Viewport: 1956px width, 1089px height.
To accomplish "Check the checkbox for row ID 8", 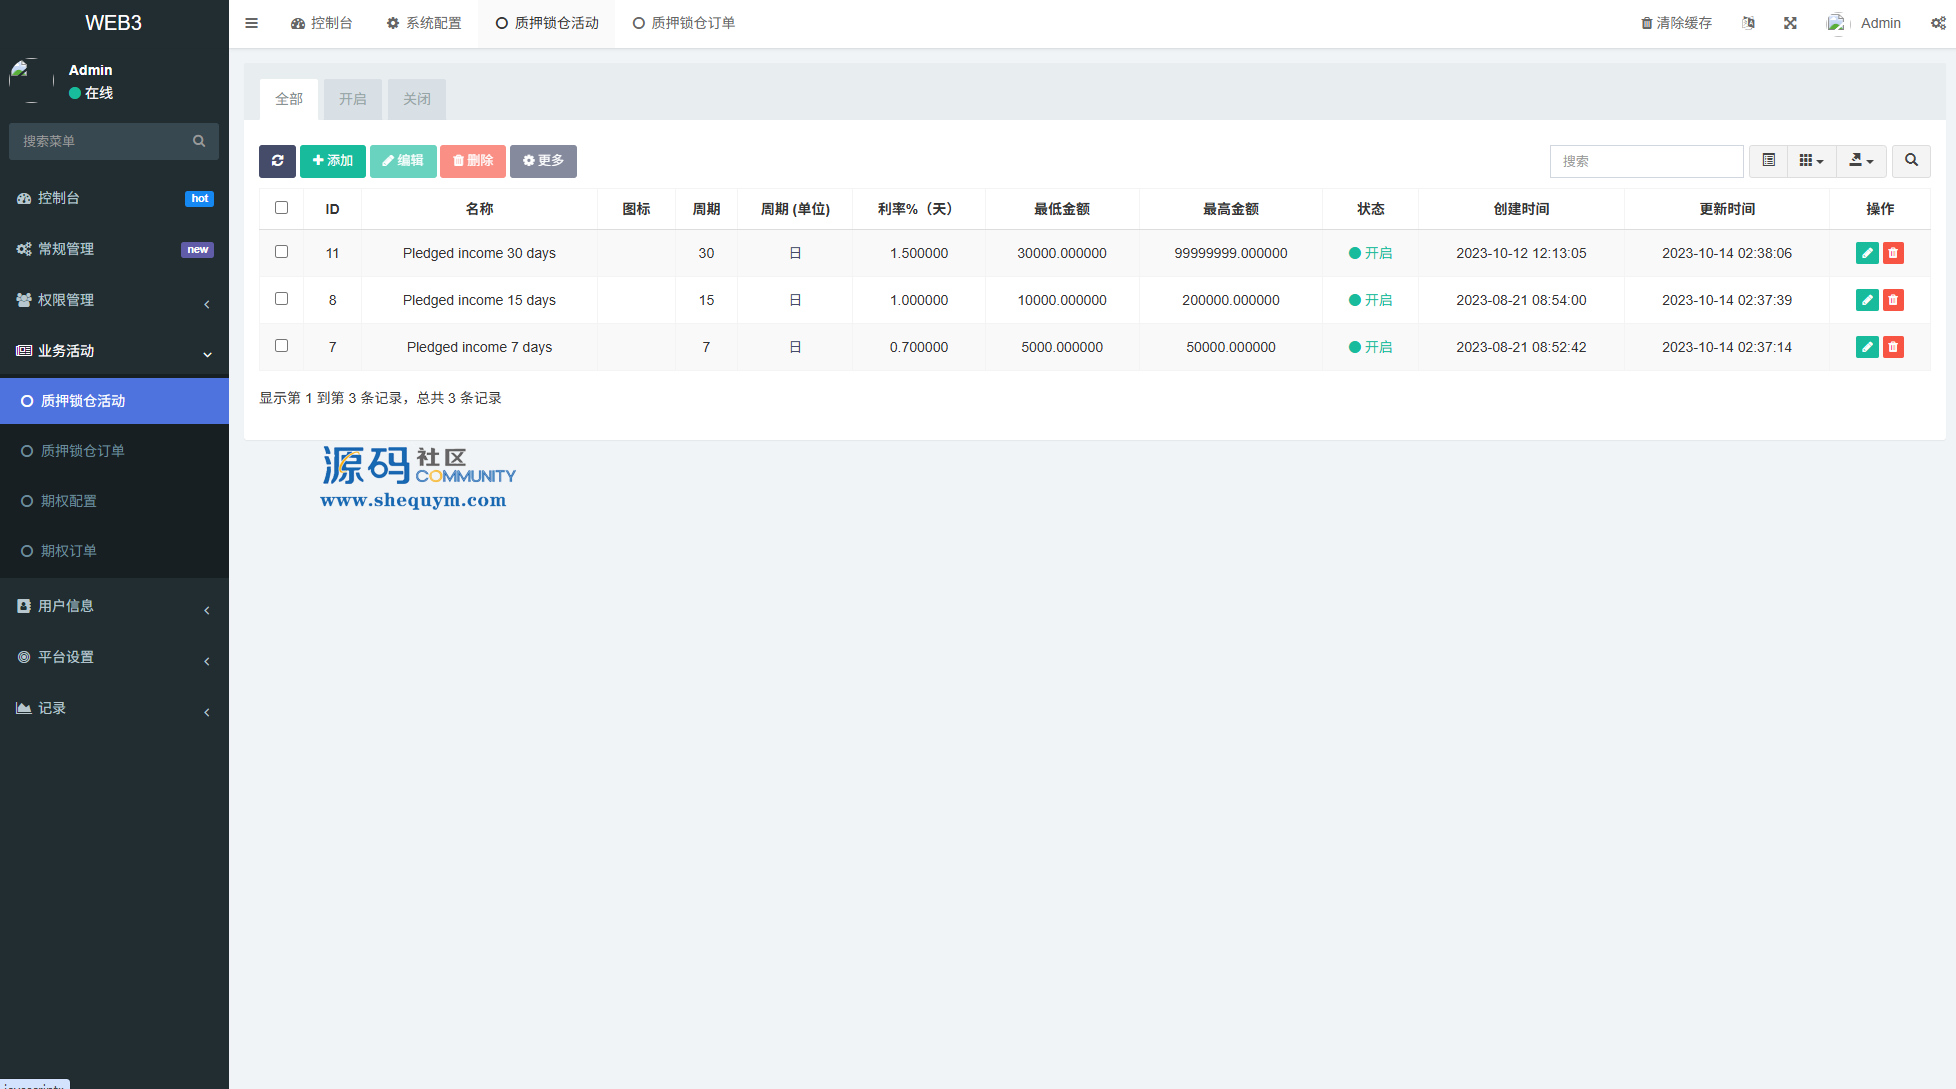I will (x=281, y=299).
